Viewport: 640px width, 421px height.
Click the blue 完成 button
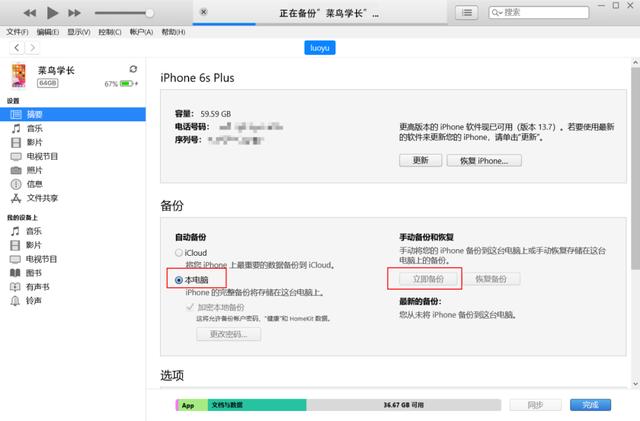pos(590,405)
